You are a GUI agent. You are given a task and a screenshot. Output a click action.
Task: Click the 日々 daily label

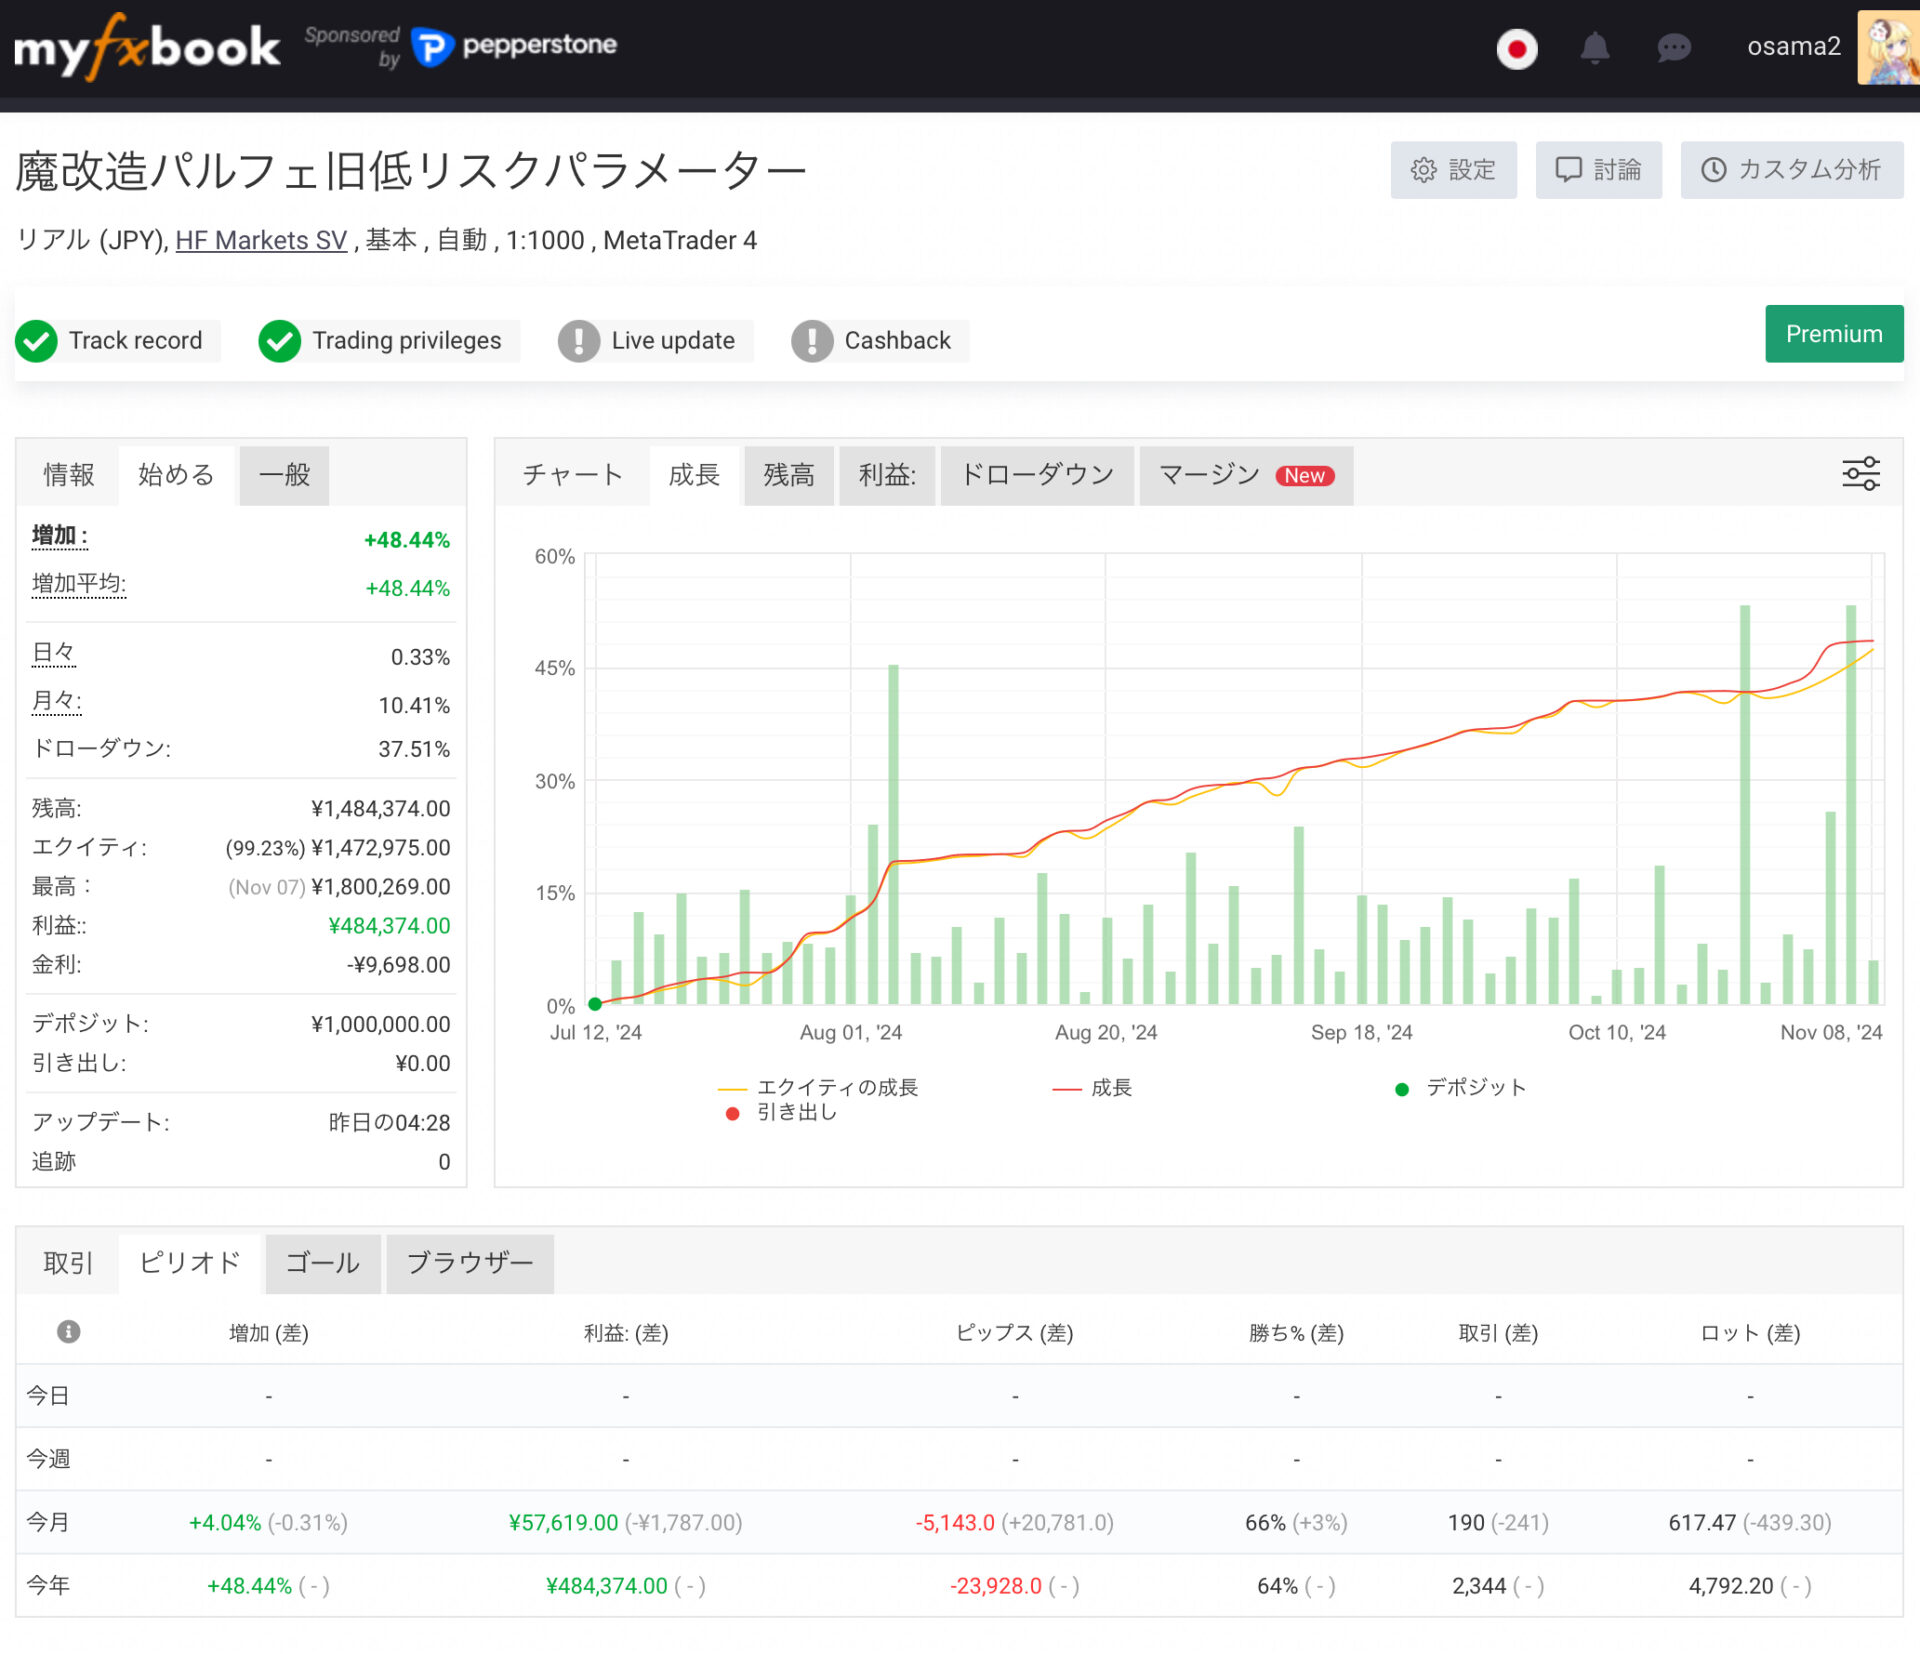[54, 654]
